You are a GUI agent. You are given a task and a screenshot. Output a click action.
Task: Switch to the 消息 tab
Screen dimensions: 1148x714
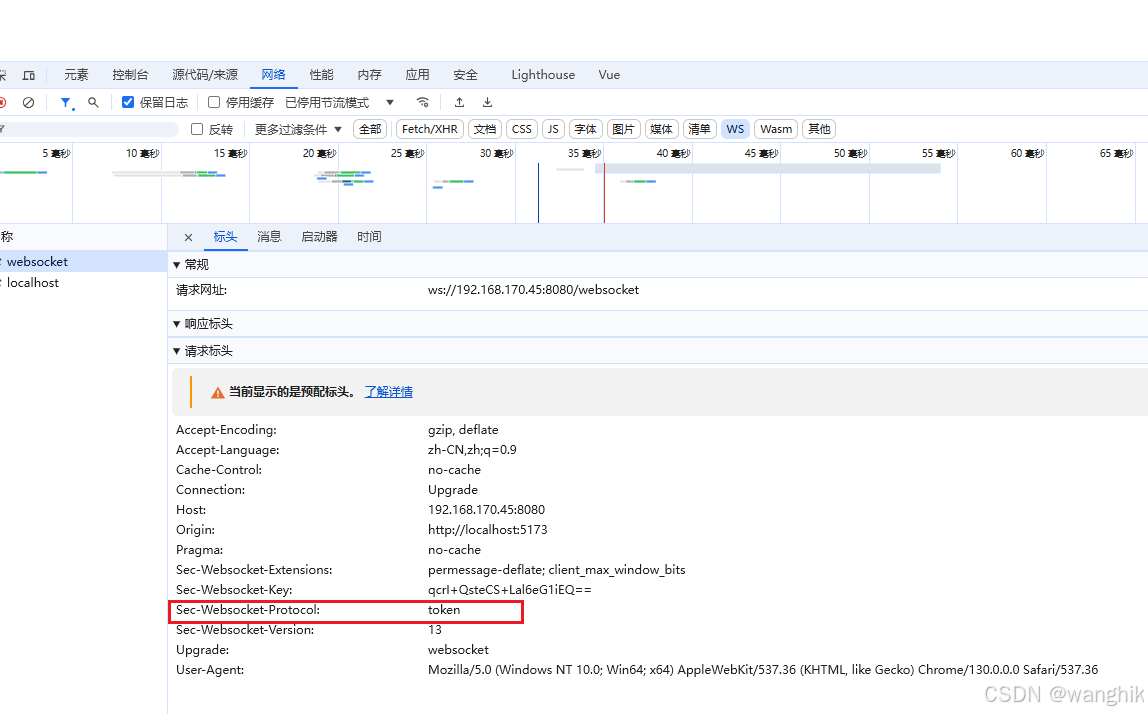(x=268, y=236)
